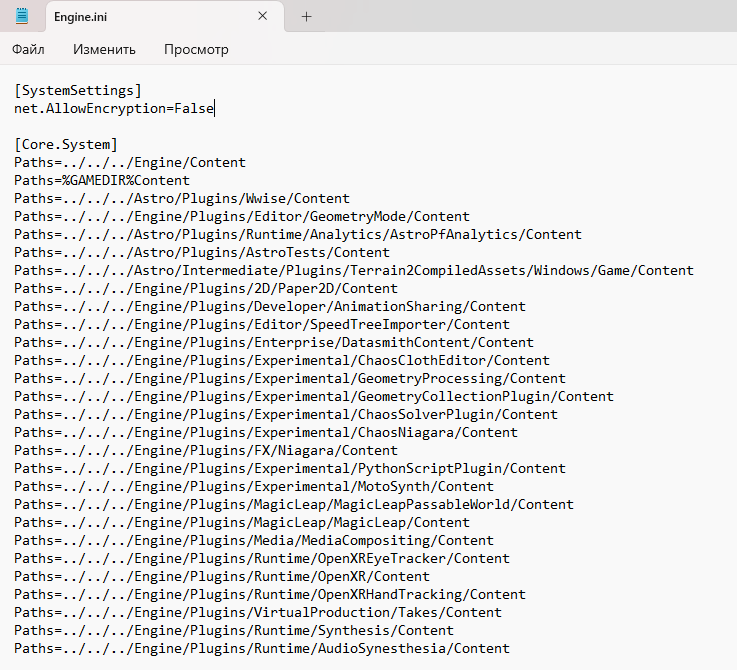The image size is (737, 670).
Task: Click the MediaCompositing/Content path line
Action: coord(254,540)
